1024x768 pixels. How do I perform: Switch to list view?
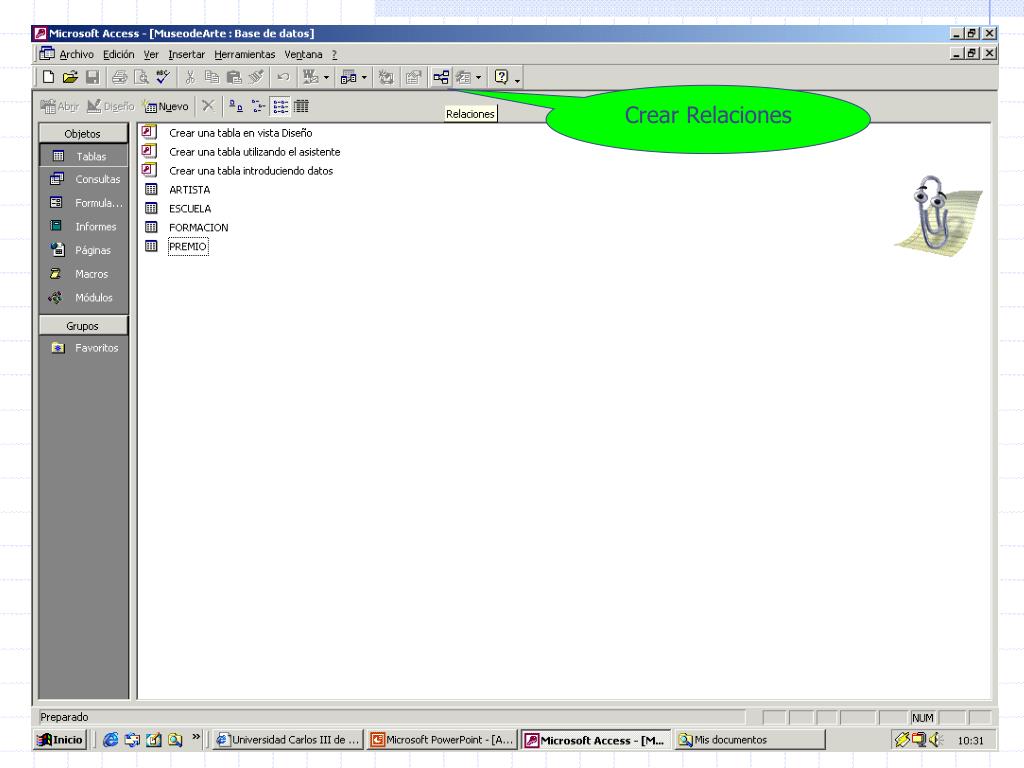point(281,106)
